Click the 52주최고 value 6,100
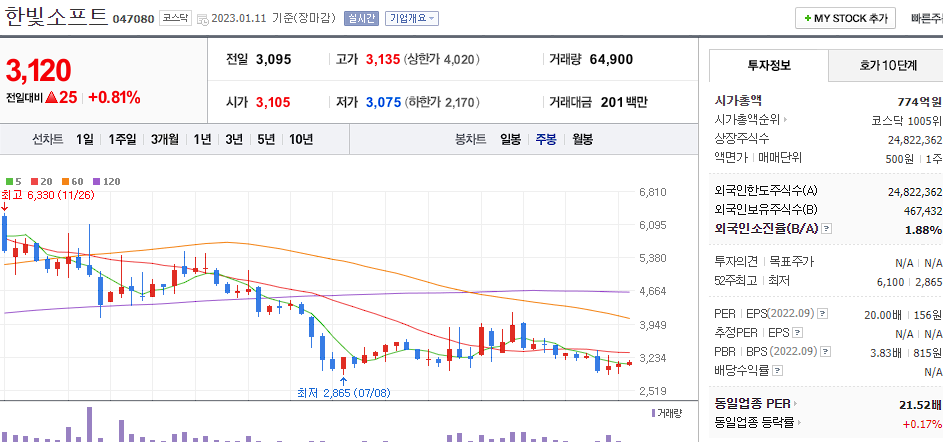Screen dimensions: 943x442 pyautogui.click(x=892, y=281)
